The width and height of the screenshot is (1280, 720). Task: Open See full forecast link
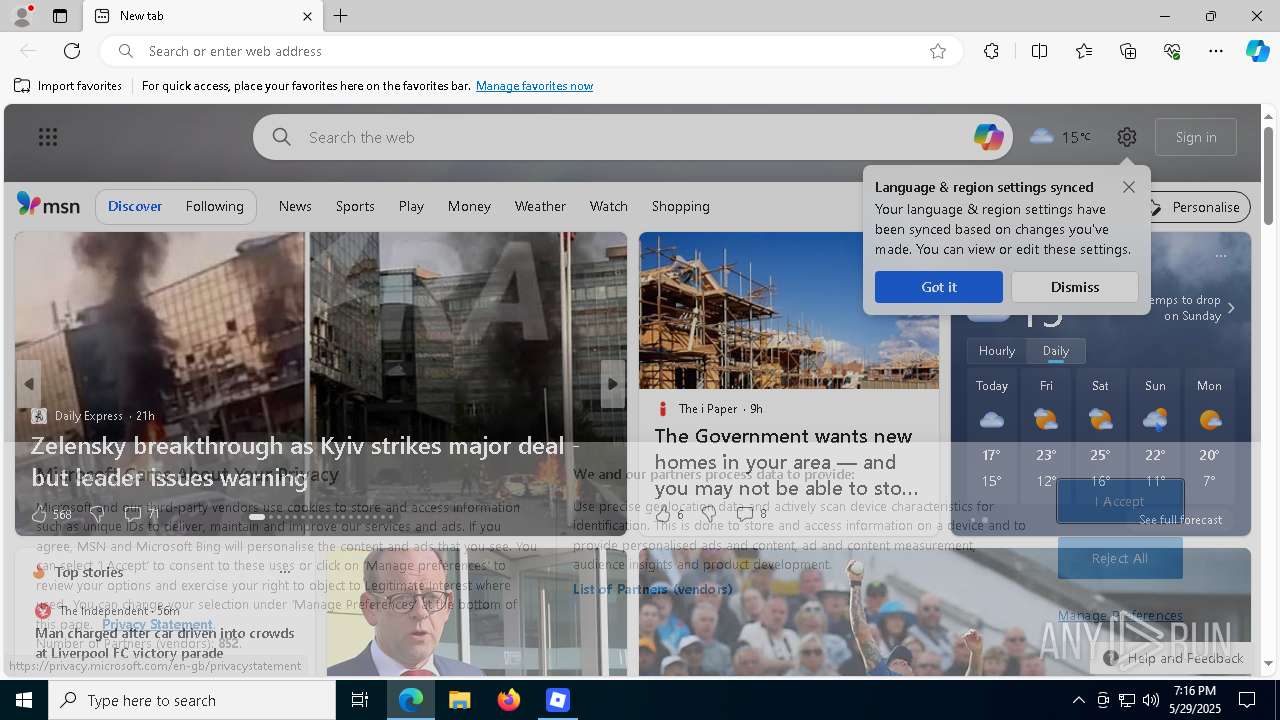(x=1180, y=520)
